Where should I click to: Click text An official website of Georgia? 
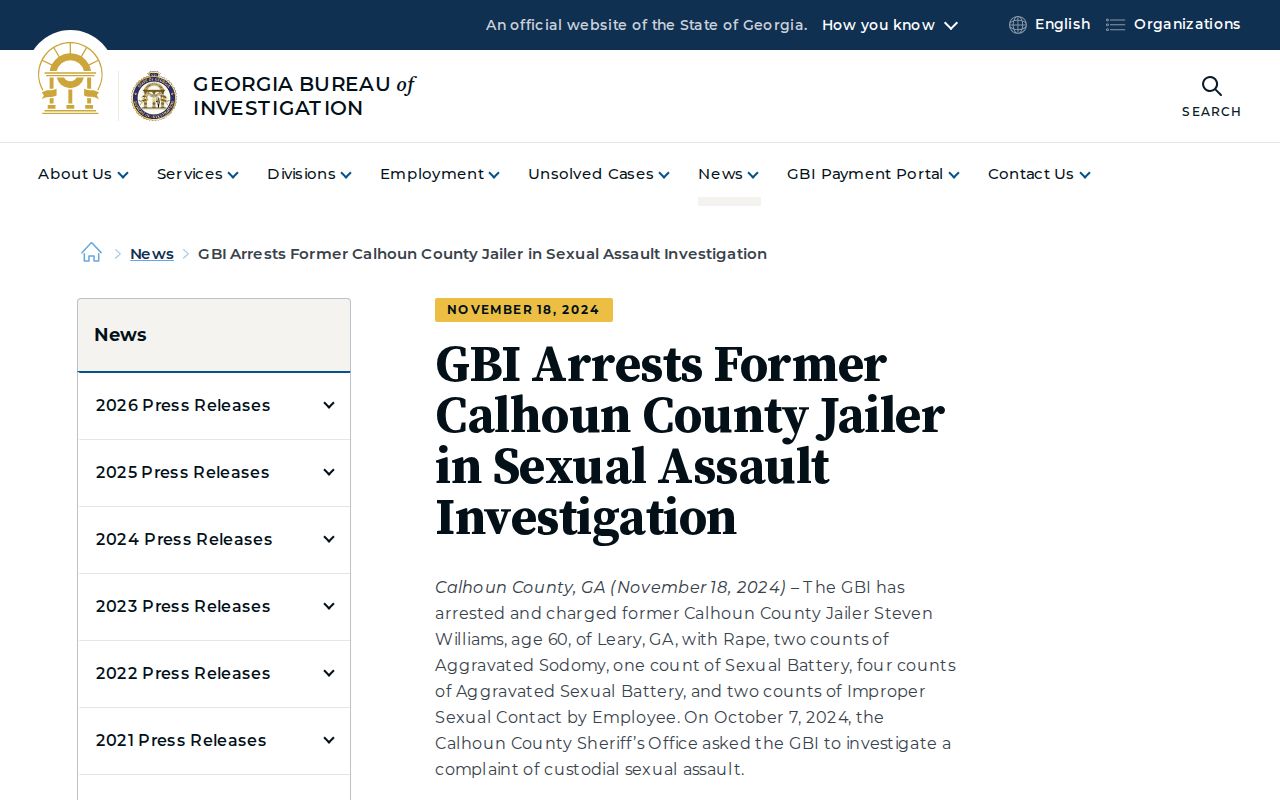pyautogui.click(x=647, y=25)
